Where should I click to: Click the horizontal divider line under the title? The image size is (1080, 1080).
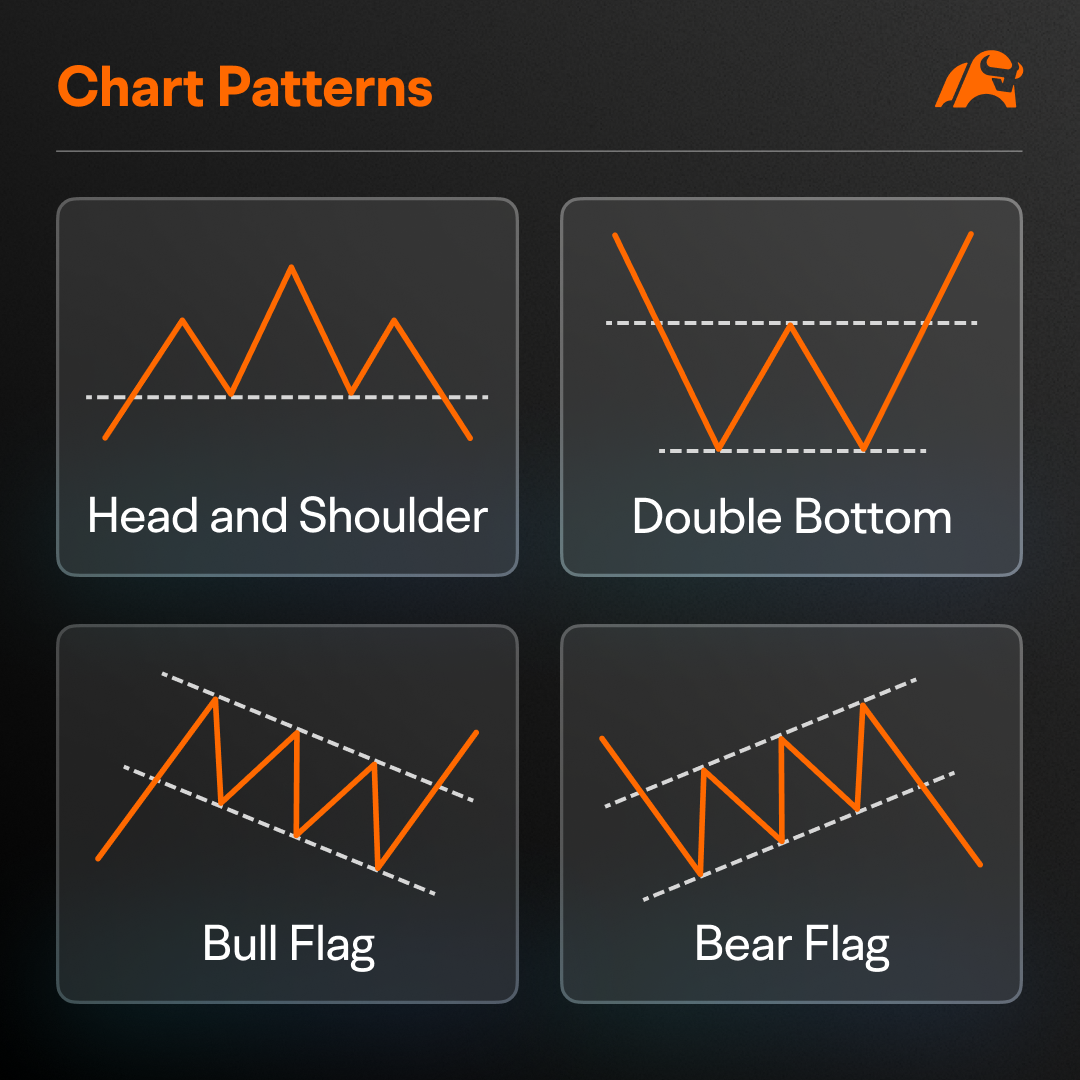(539, 151)
